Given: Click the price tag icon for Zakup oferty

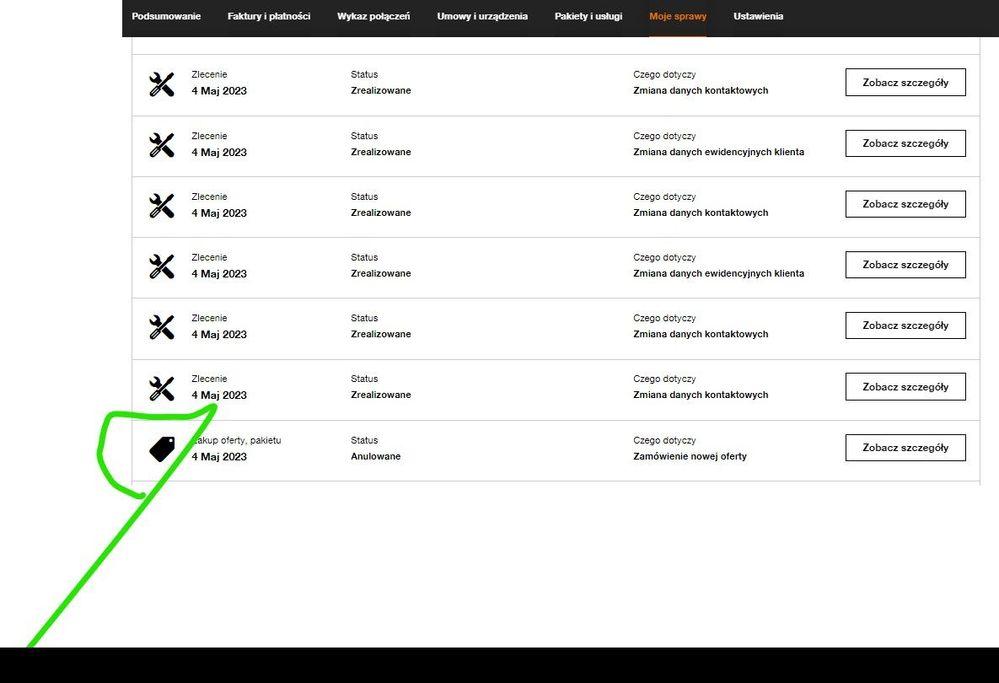Looking at the screenshot, I should [162, 449].
